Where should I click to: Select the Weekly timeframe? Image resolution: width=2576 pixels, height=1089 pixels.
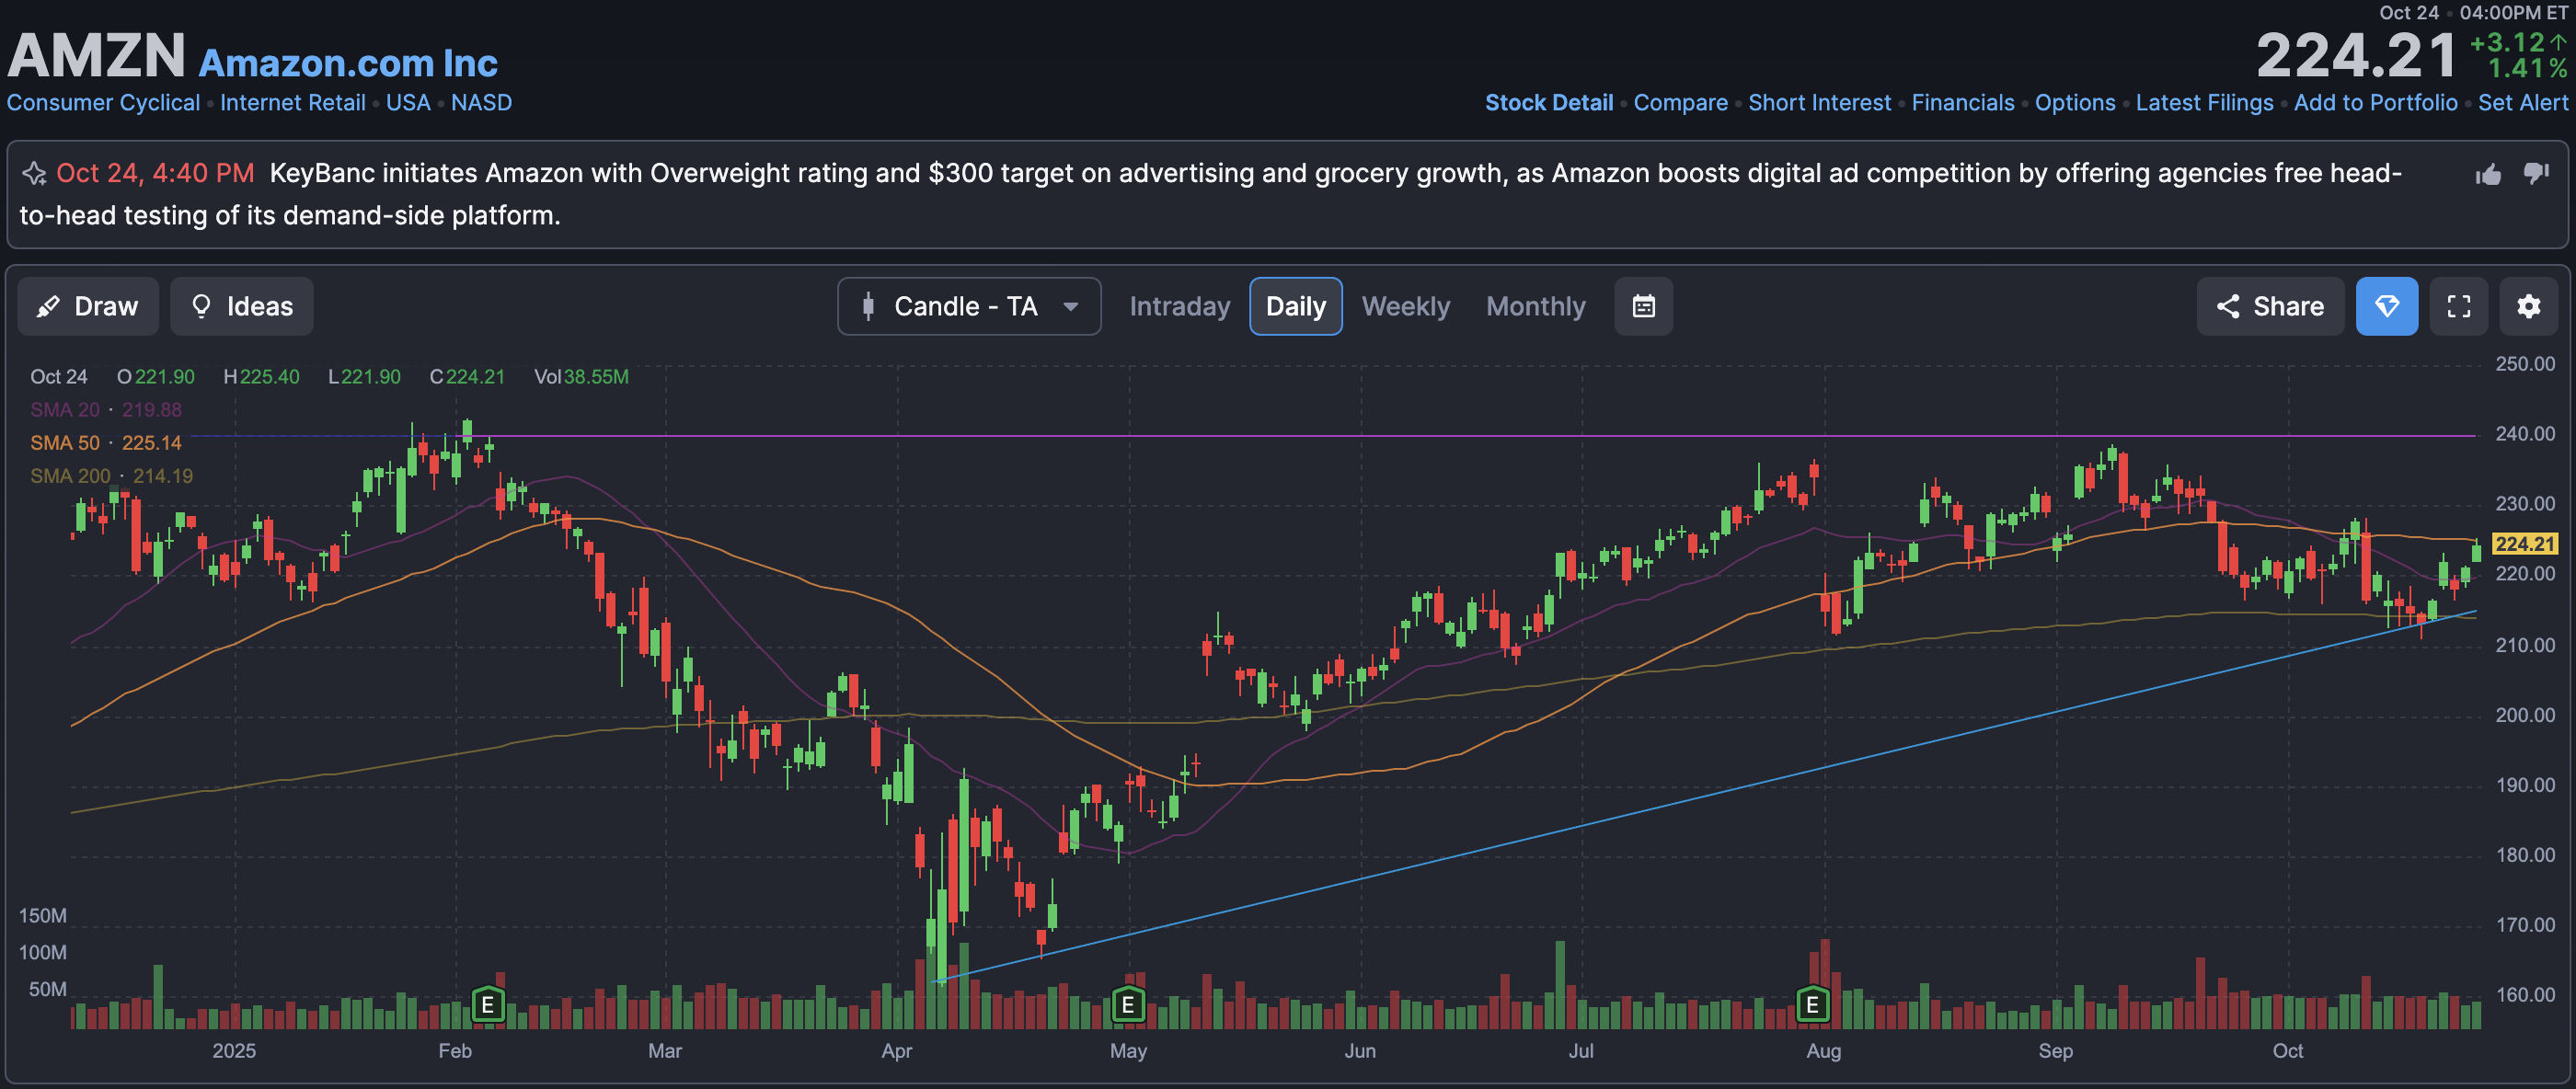click(x=1405, y=306)
